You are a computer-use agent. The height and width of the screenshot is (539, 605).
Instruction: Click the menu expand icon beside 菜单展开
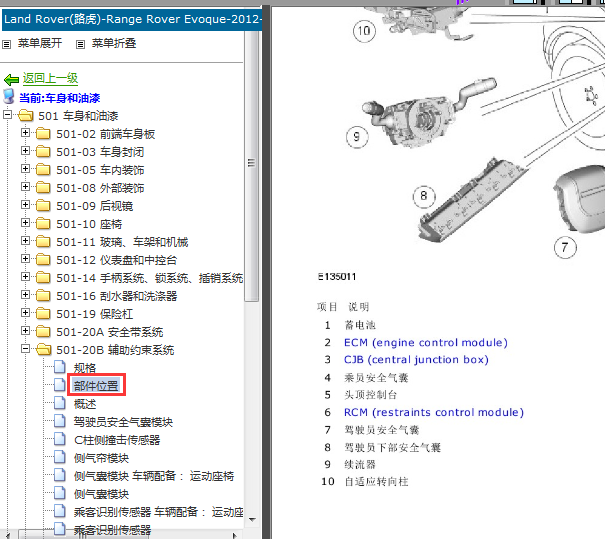7,44
